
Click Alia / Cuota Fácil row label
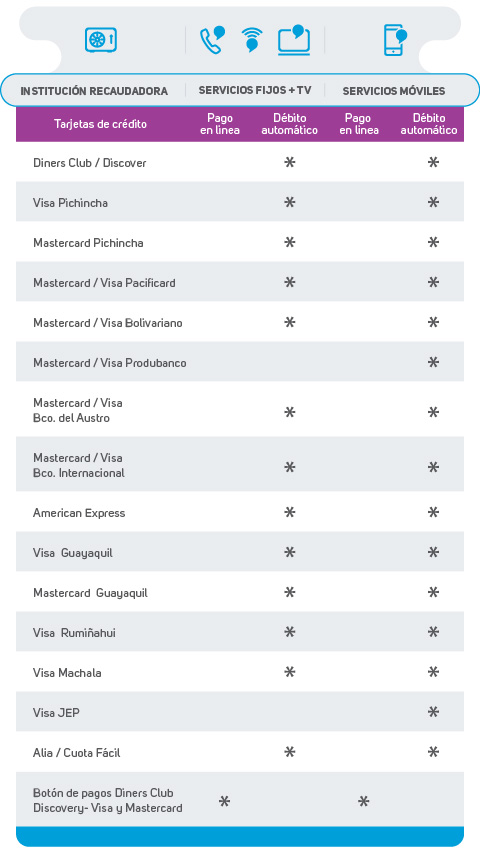click(x=76, y=752)
